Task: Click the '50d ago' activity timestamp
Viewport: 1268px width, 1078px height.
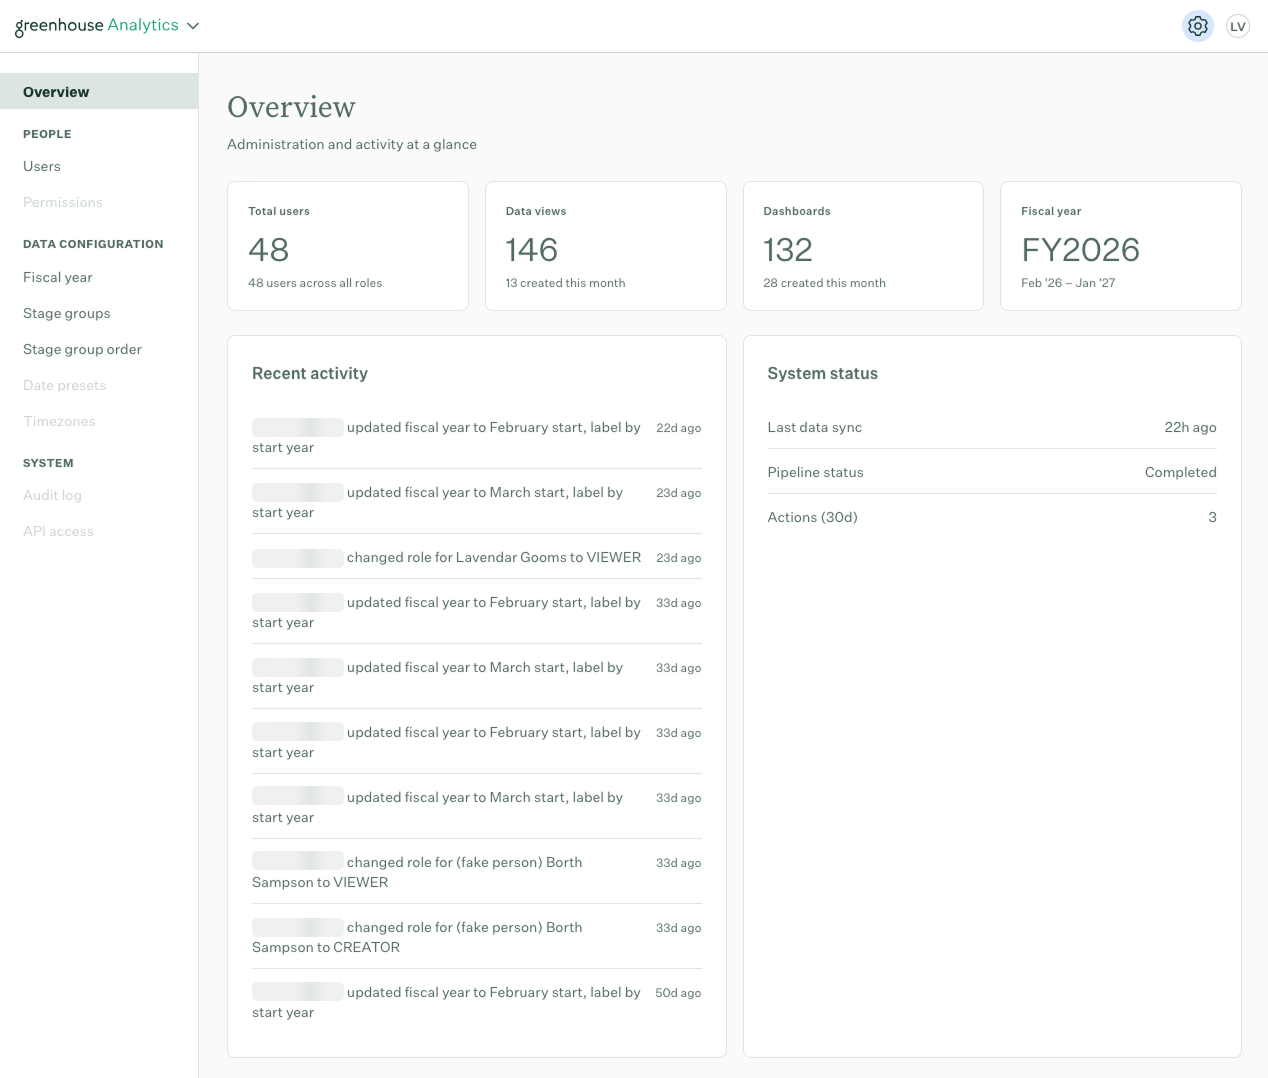Action: (x=678, y=993)
